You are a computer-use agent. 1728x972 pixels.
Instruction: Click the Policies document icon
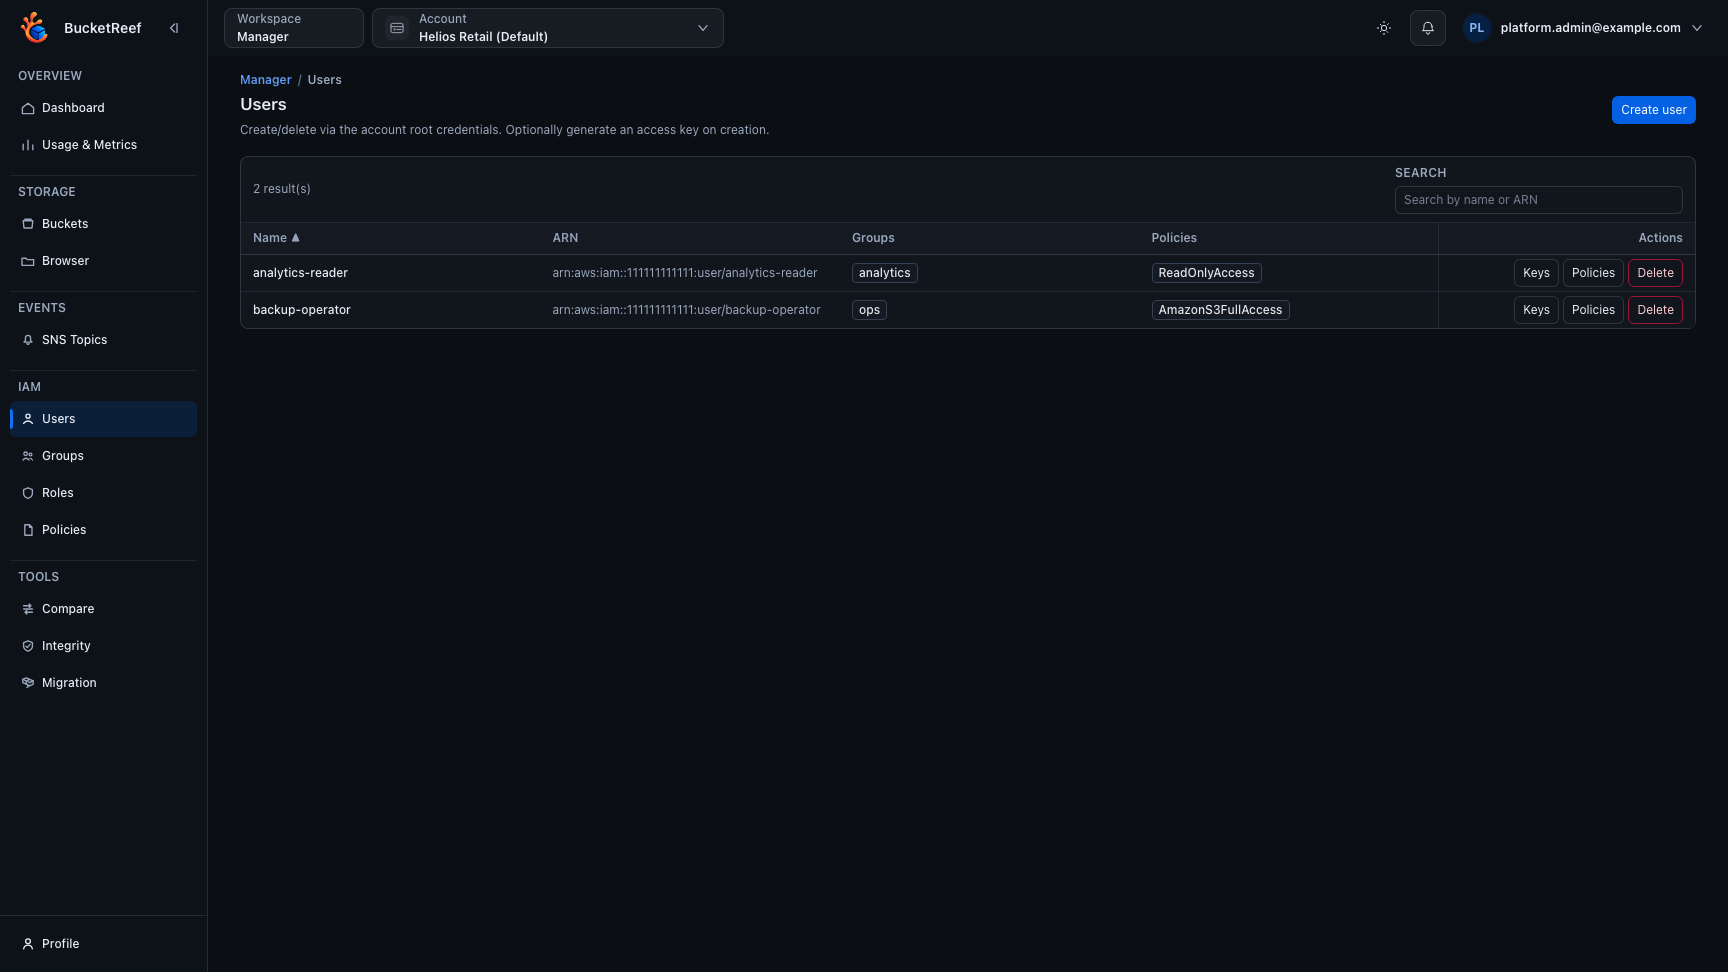pos(28,530)
